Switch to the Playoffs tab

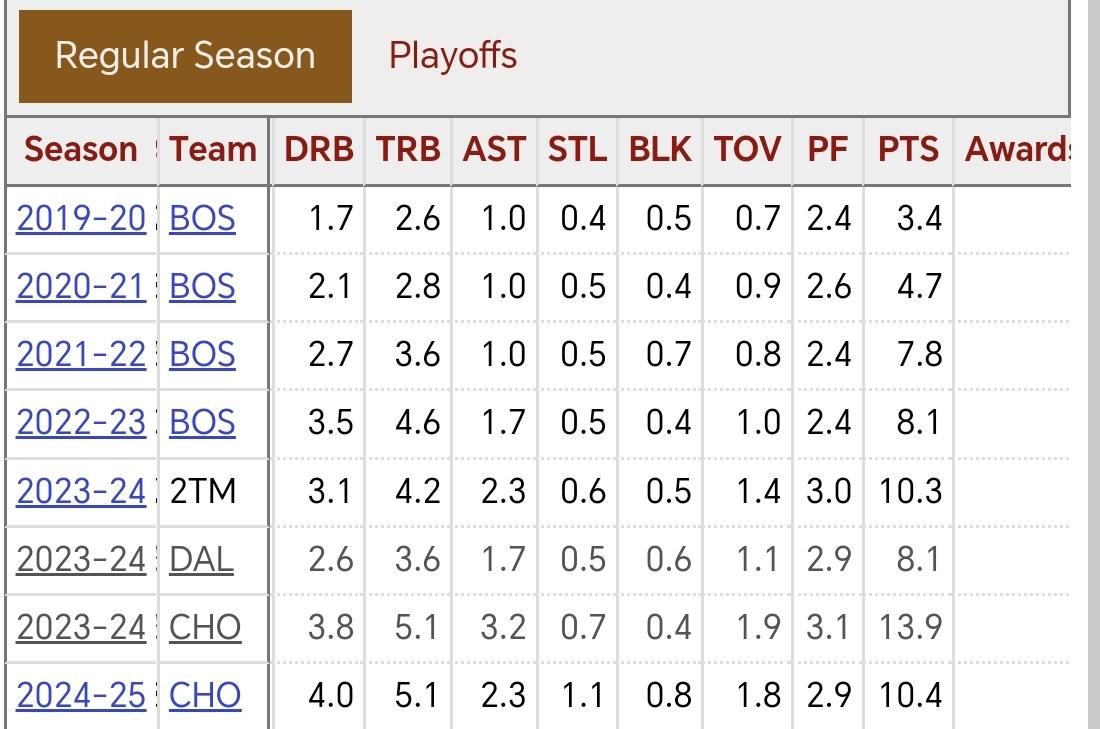tap(452, 56)
